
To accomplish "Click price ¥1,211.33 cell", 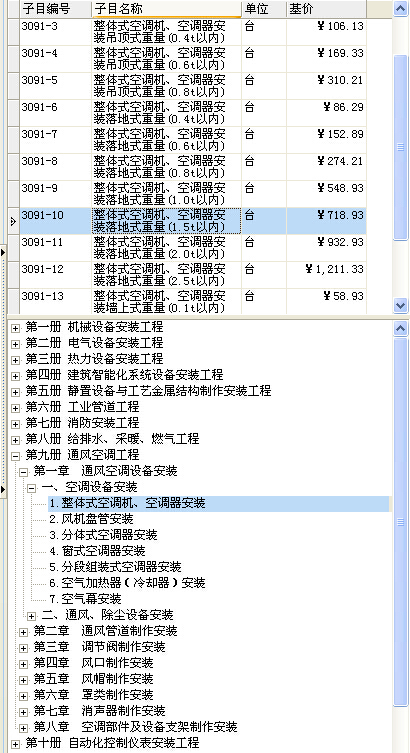I will (326, 275).
